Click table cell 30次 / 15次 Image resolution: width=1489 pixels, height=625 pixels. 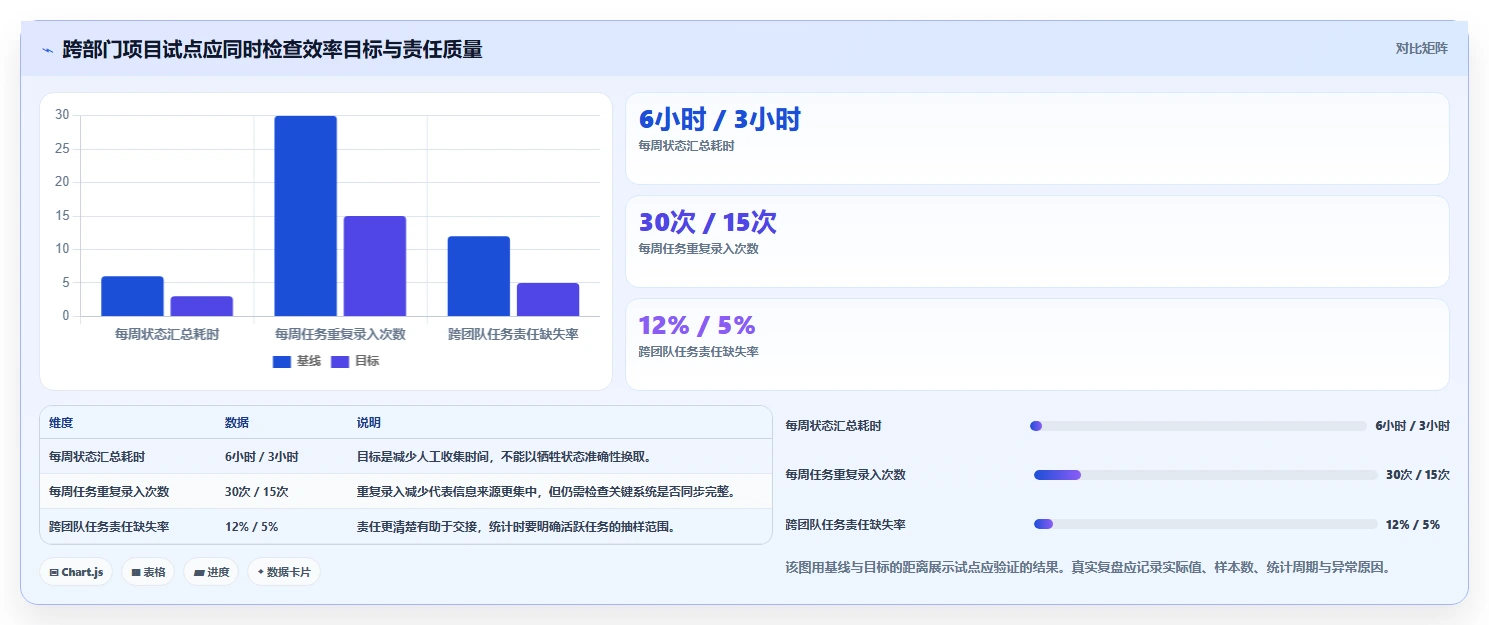click(257, 492)
